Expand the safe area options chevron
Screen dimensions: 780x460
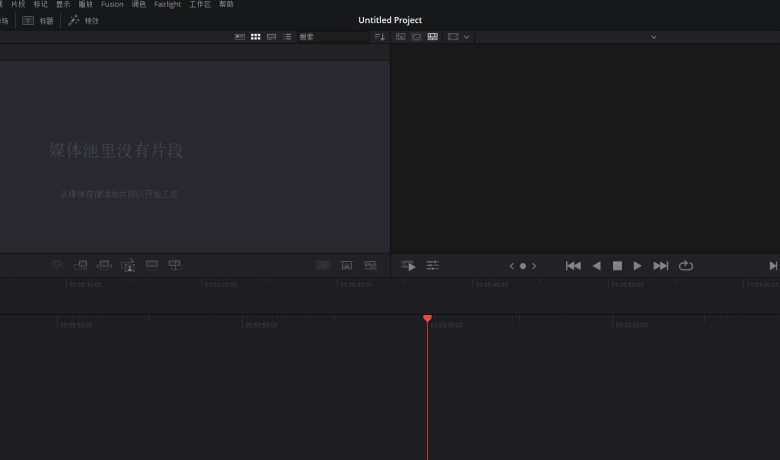tap(466, 37)
